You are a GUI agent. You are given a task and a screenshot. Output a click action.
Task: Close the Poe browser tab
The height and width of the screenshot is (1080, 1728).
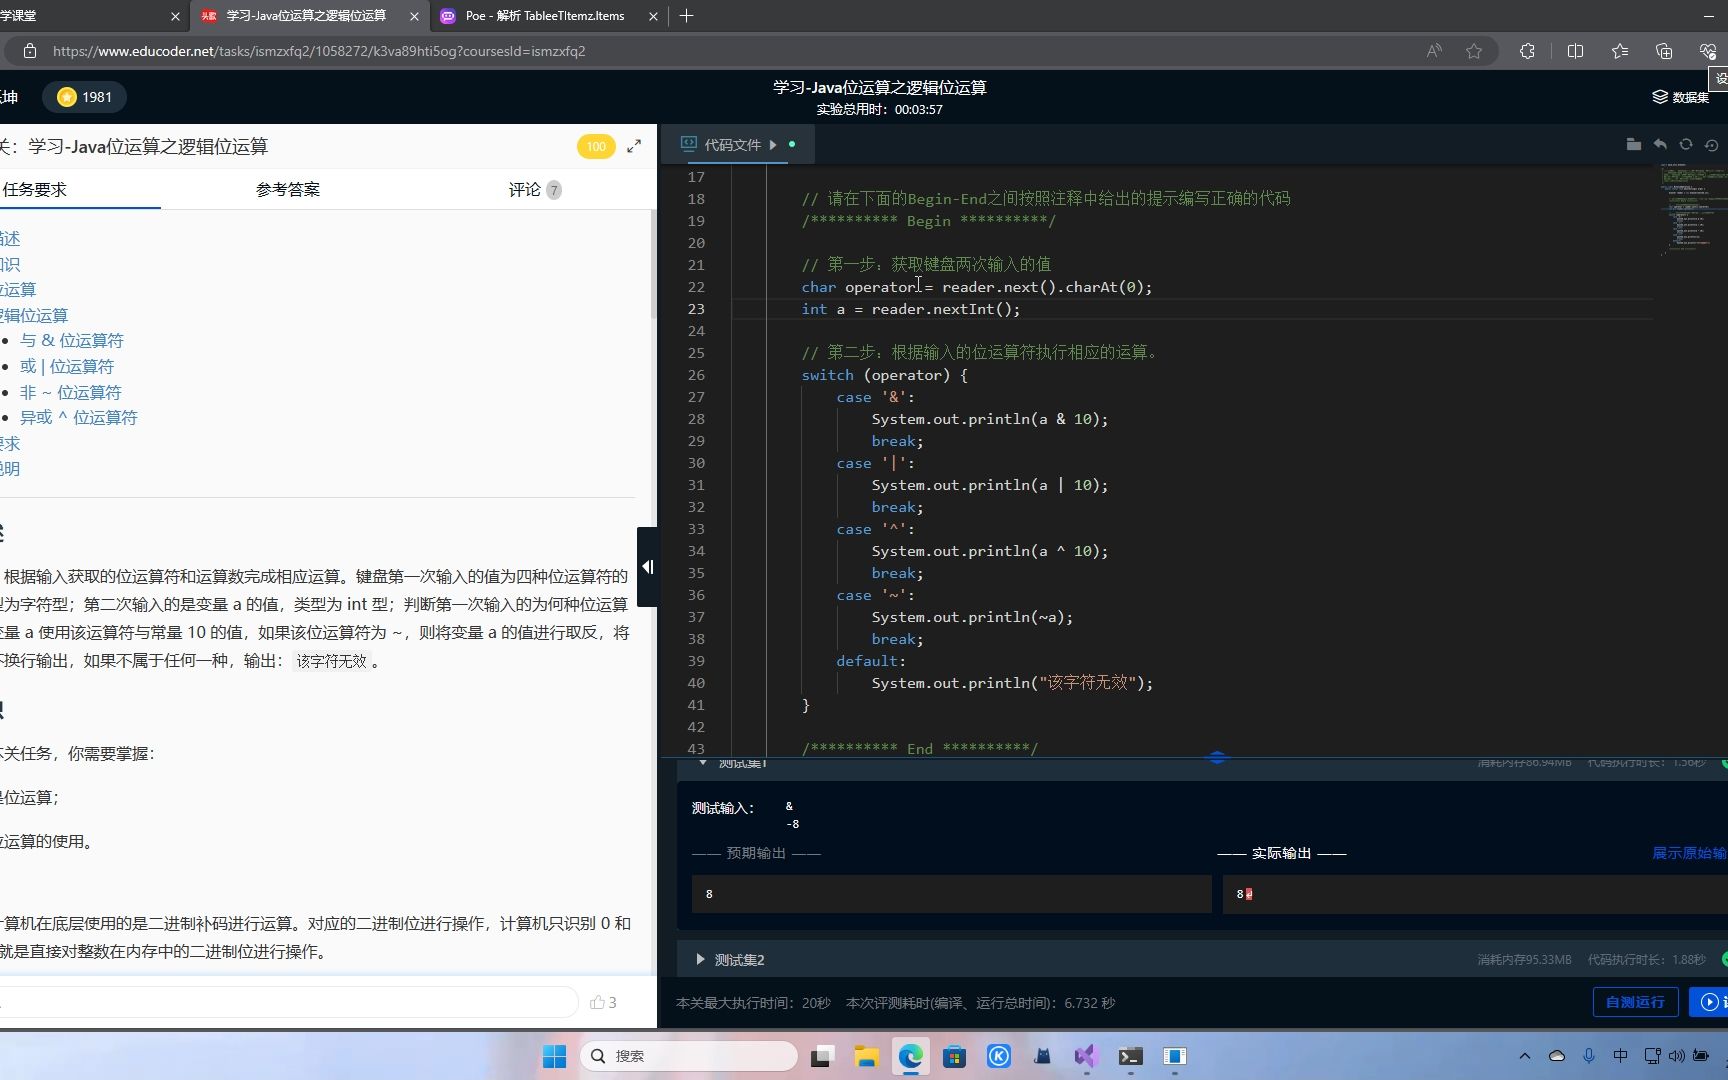[x=653, y=16]
